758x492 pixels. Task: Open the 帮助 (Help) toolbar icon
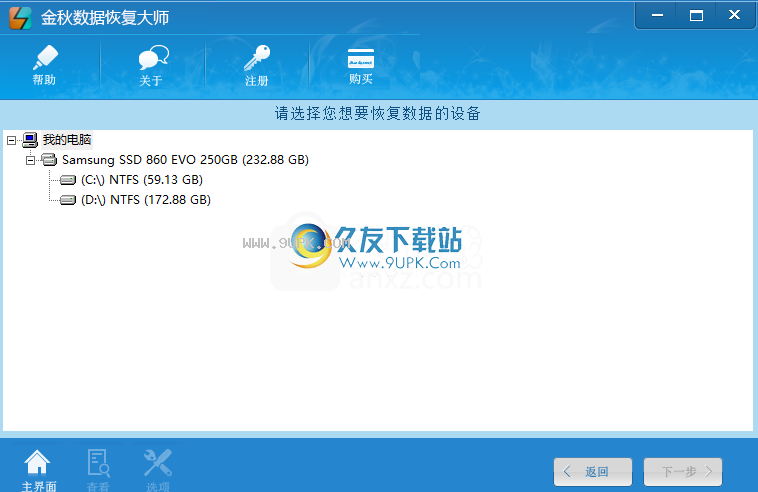45,58
